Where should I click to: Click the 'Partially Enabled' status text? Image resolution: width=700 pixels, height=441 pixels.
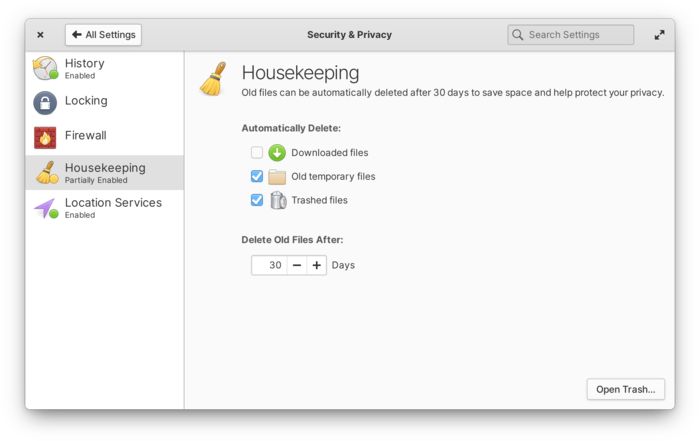click(x=96, y=180)
